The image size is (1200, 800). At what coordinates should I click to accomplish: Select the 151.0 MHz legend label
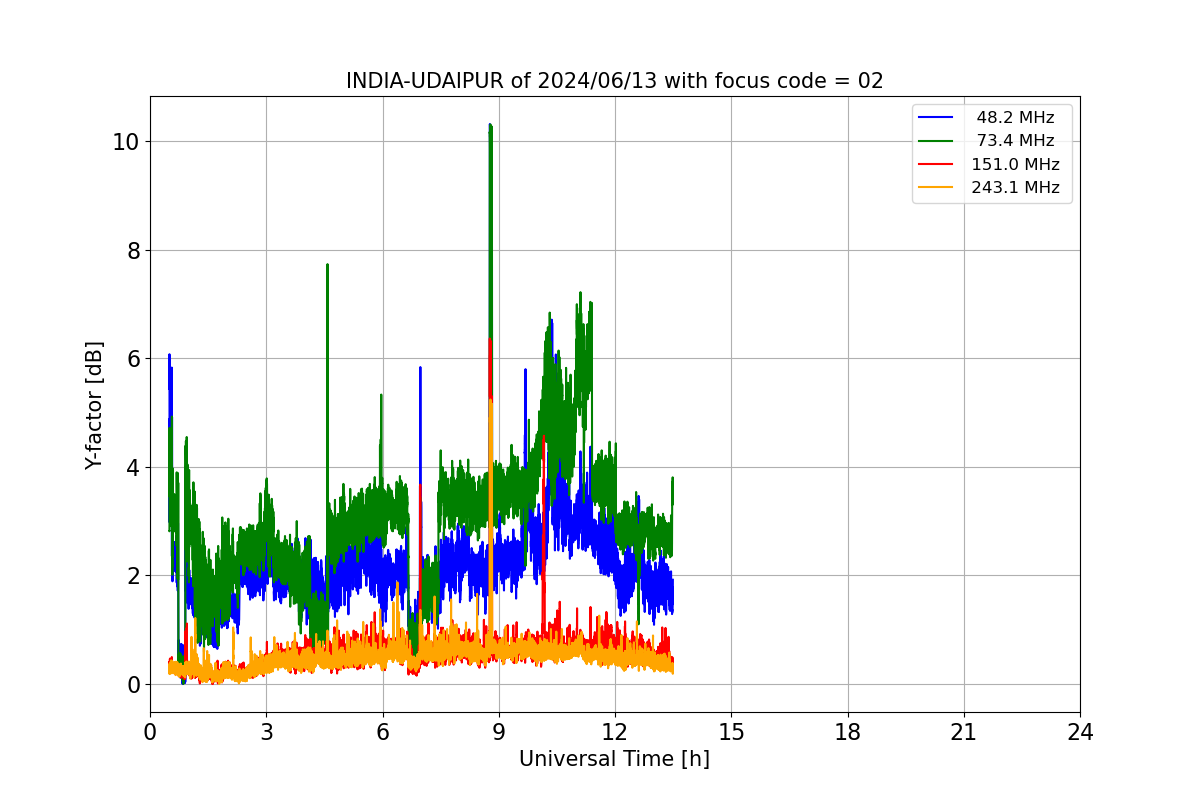click(x=1015, y=164)
